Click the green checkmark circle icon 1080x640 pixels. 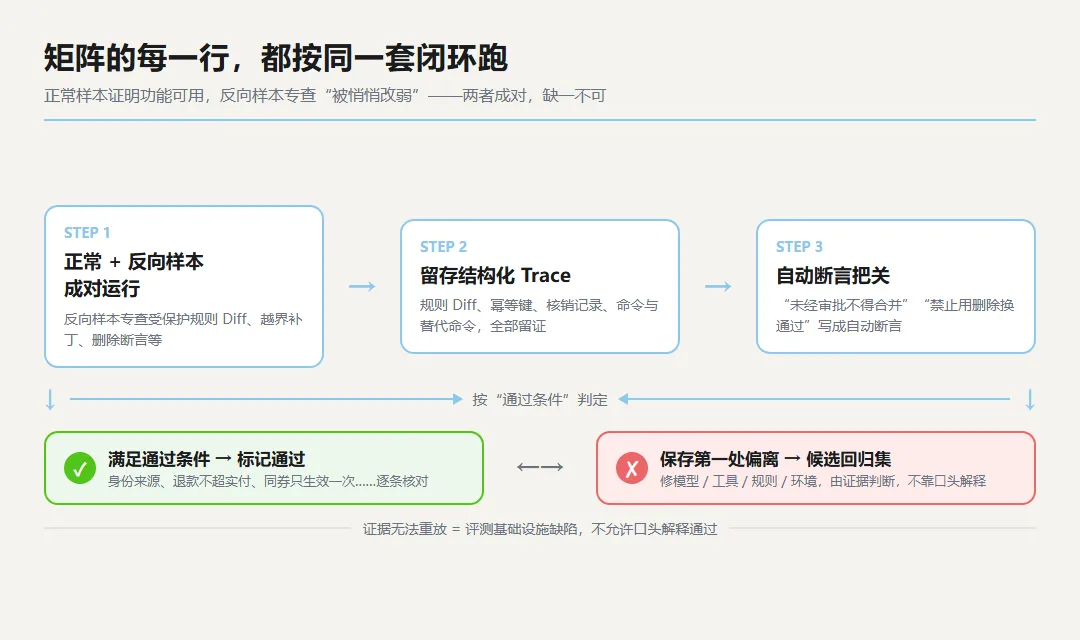pyautogui.click(x=80, y=468)
